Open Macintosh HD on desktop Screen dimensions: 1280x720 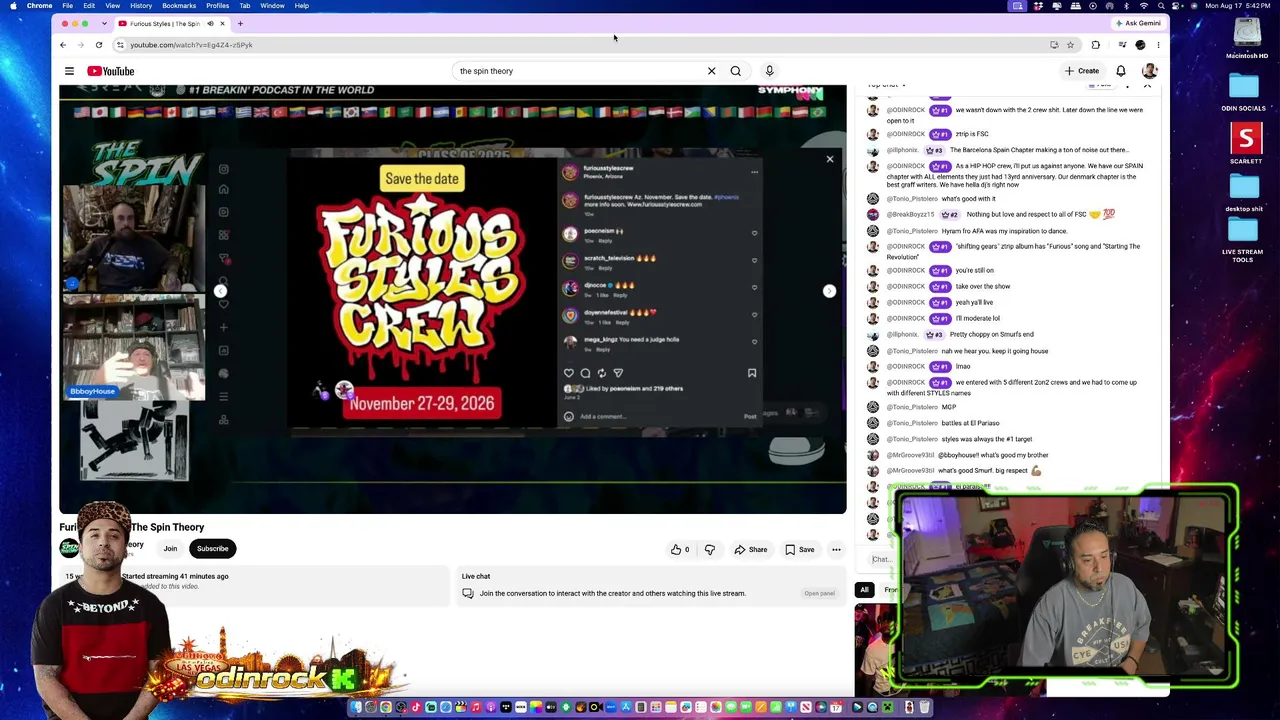[x=1246, y=38]
